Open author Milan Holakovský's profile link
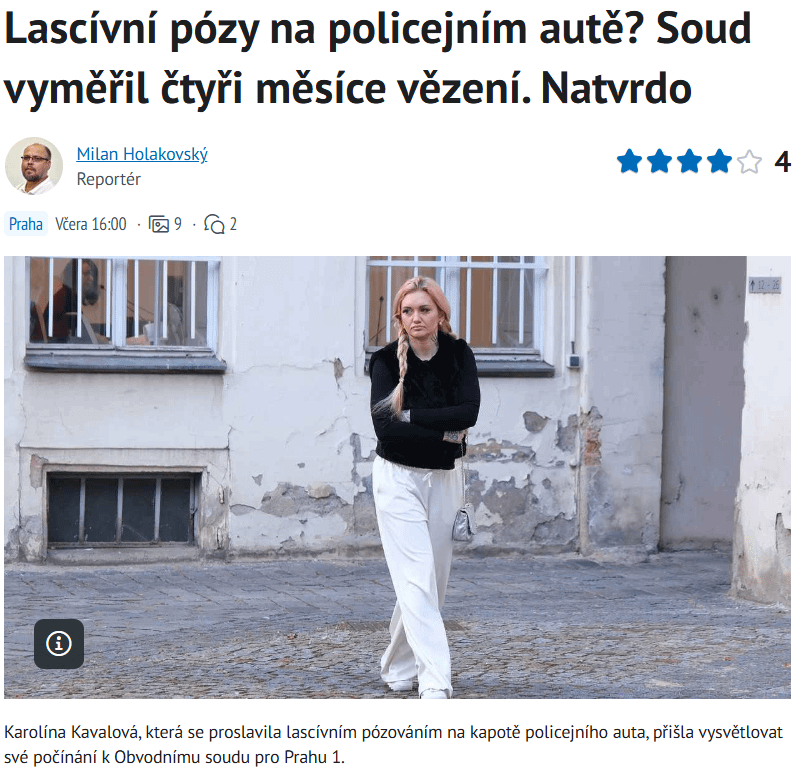The width and height of the screenshot is (798, 773). [x=142, y=154]
